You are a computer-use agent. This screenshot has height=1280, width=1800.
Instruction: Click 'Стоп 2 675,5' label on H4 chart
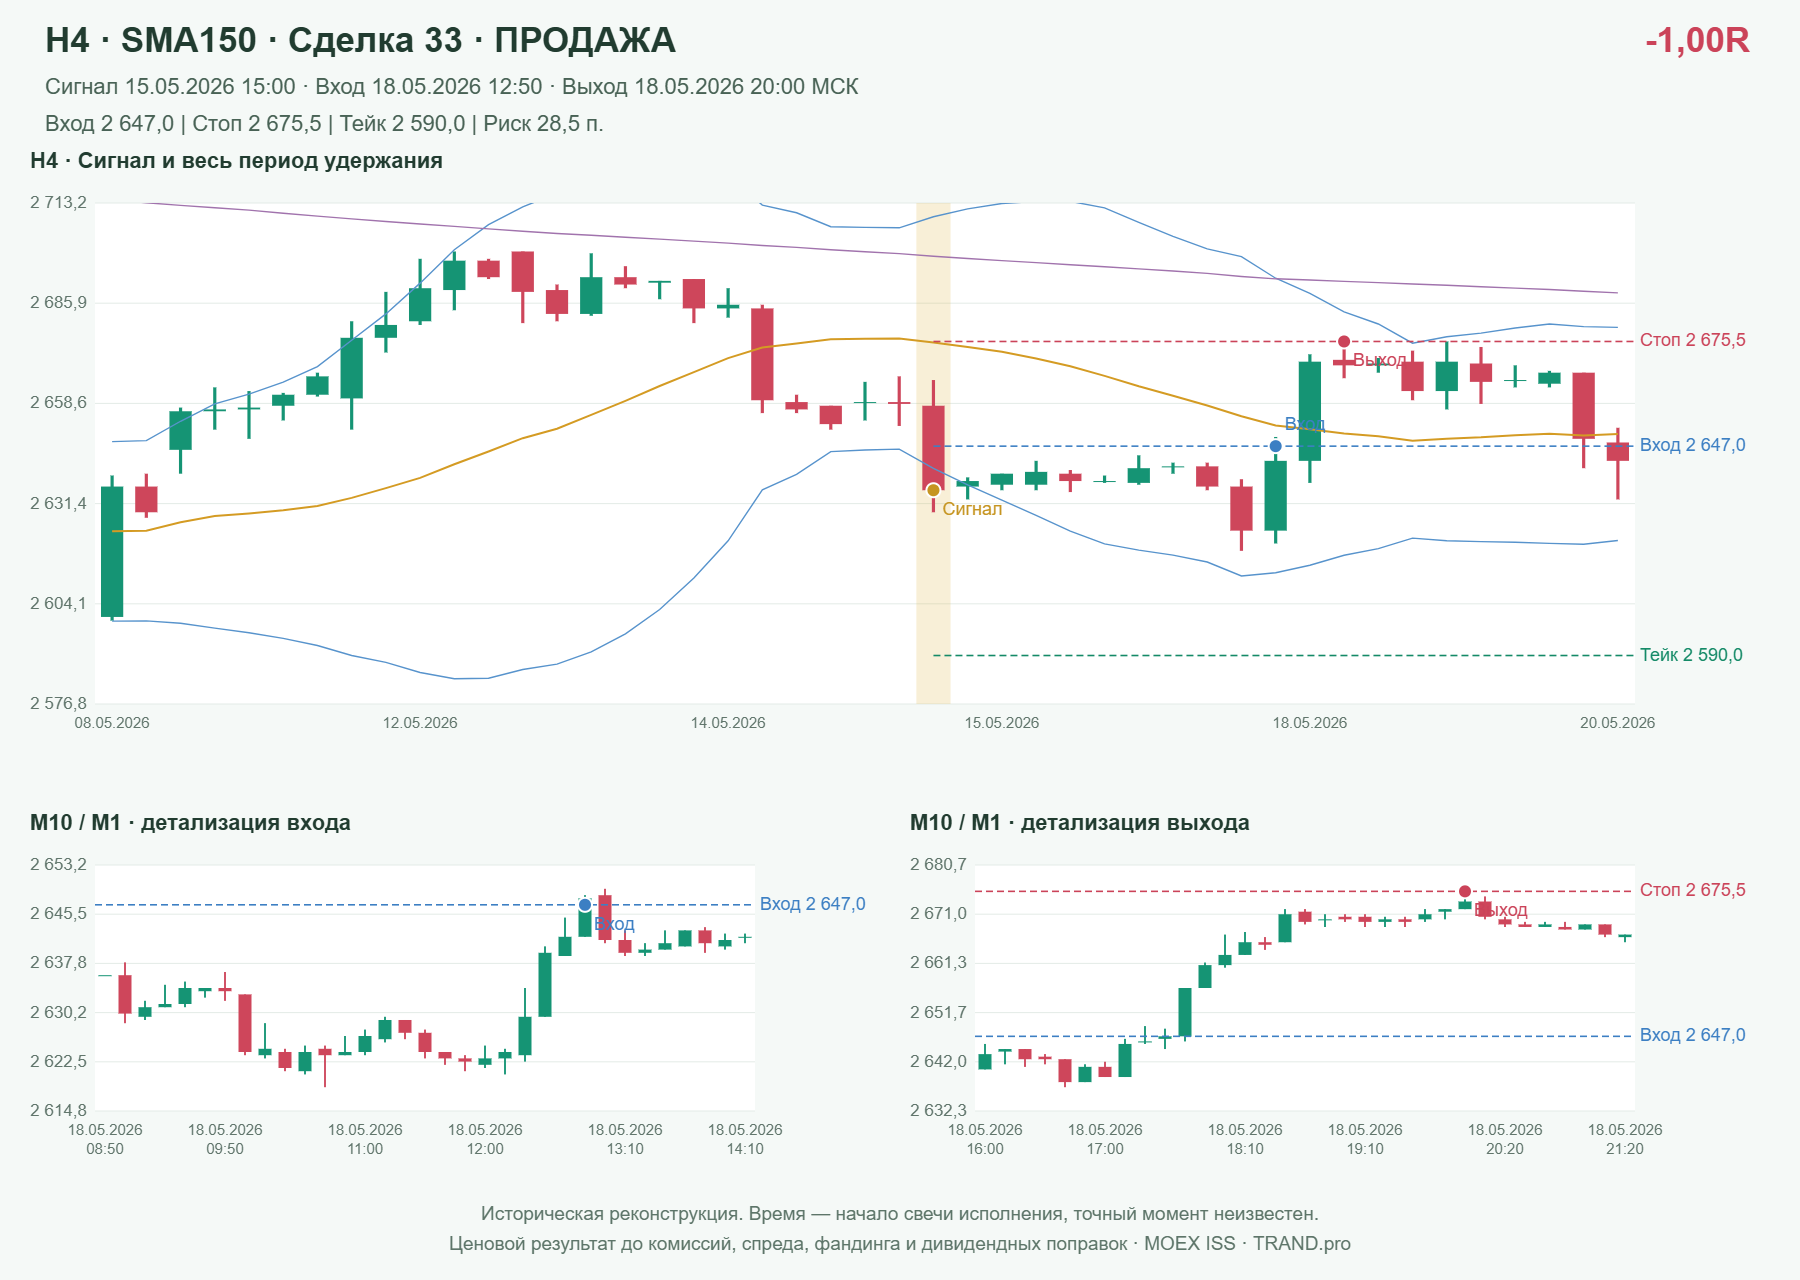pos(1693,340)
